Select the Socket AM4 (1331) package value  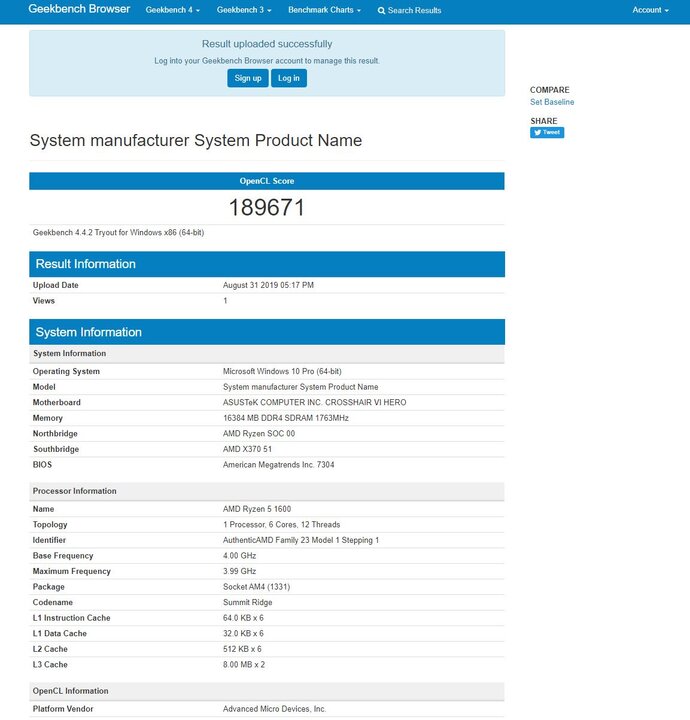click(x=256, y=587)
